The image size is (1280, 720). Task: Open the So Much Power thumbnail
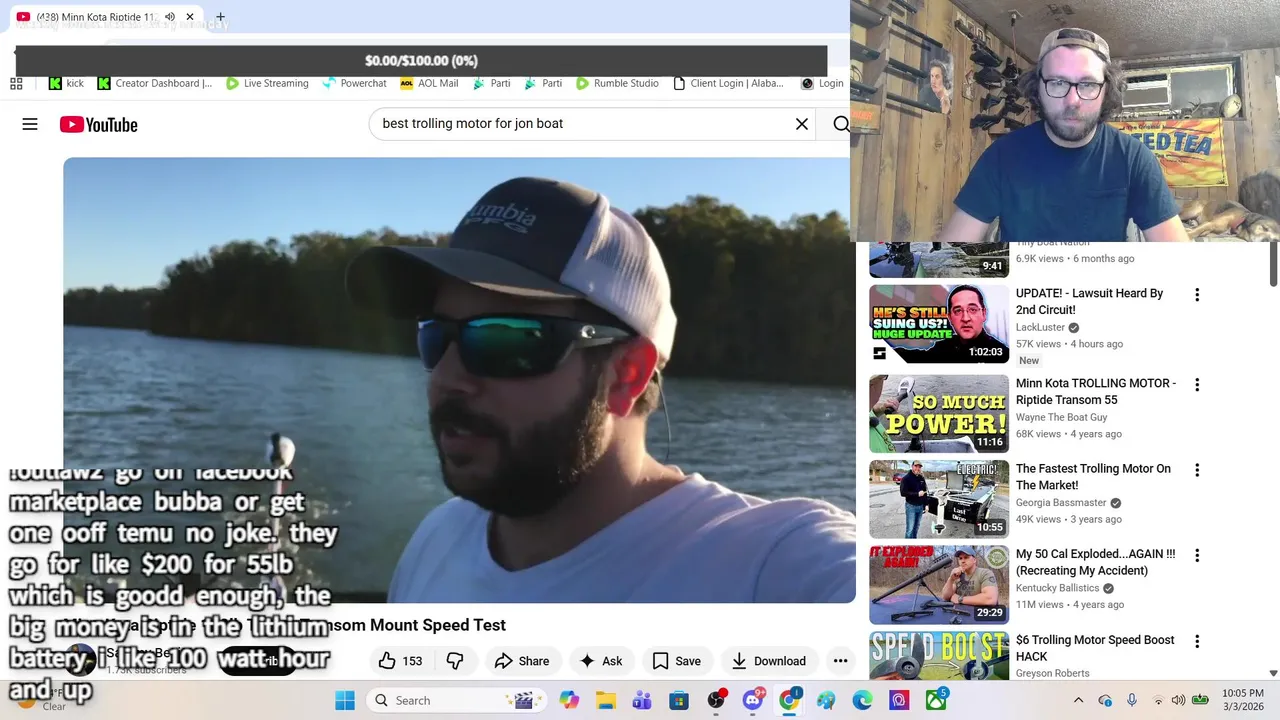939,413
